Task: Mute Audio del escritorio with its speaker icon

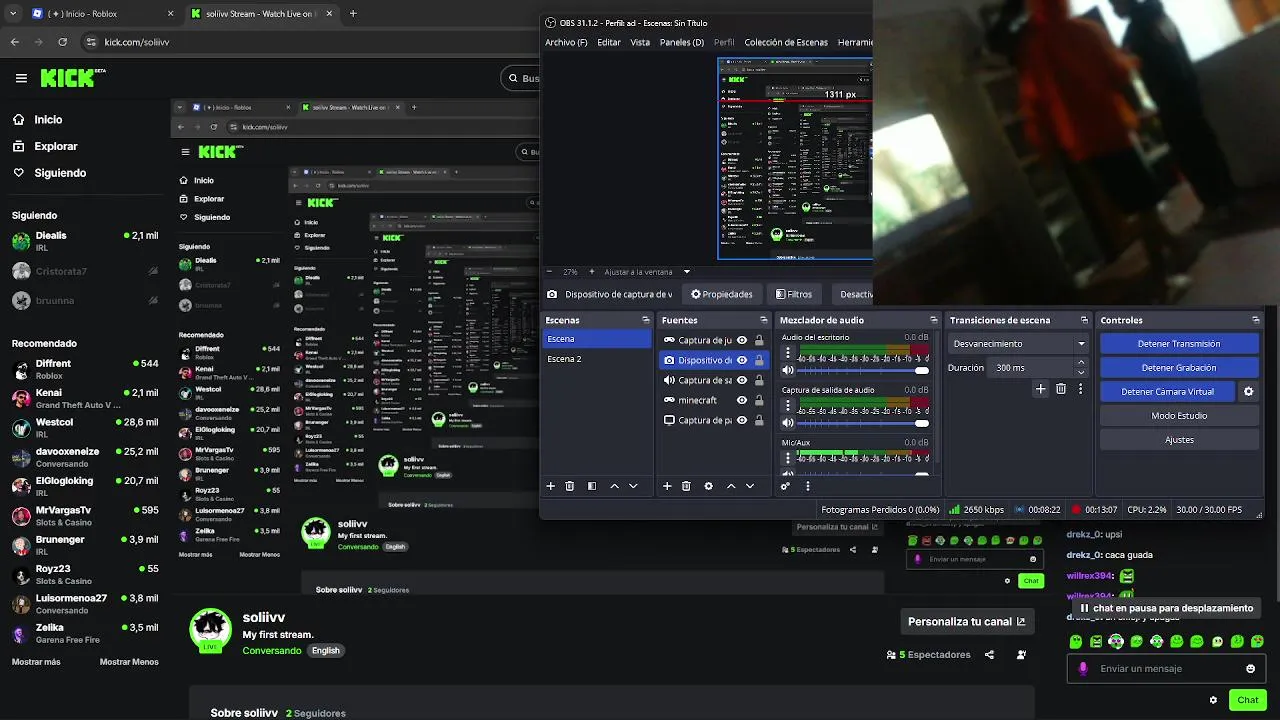Action: point(788,371)
